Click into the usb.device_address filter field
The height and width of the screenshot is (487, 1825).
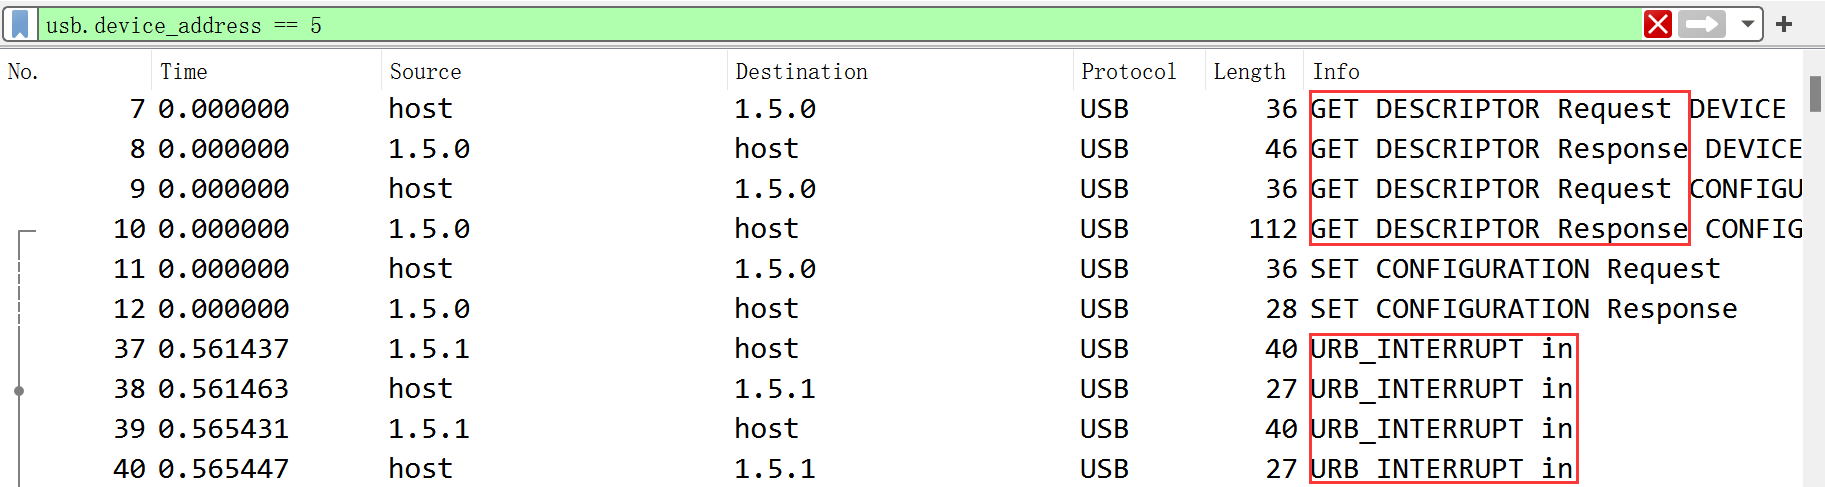click(x=800, y=25)
